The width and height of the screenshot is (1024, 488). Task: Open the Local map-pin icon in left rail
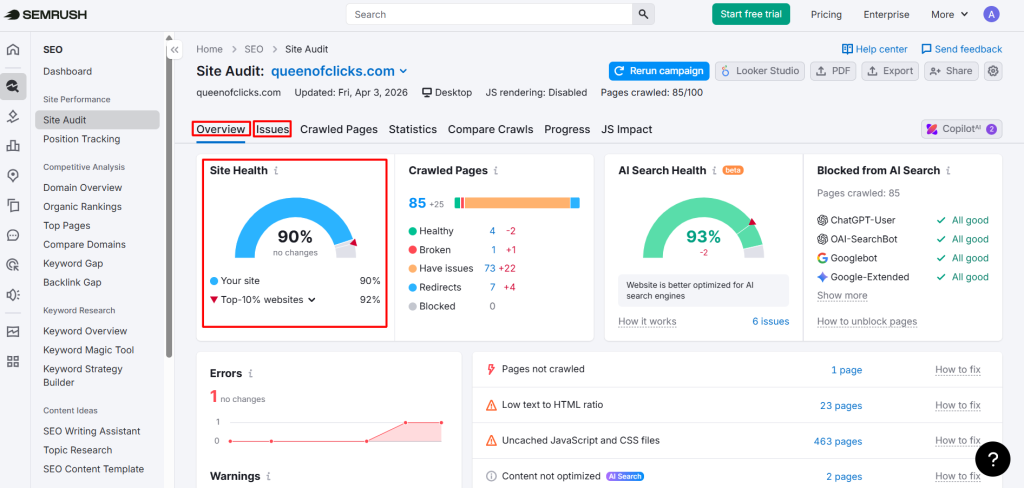(13, 175)
